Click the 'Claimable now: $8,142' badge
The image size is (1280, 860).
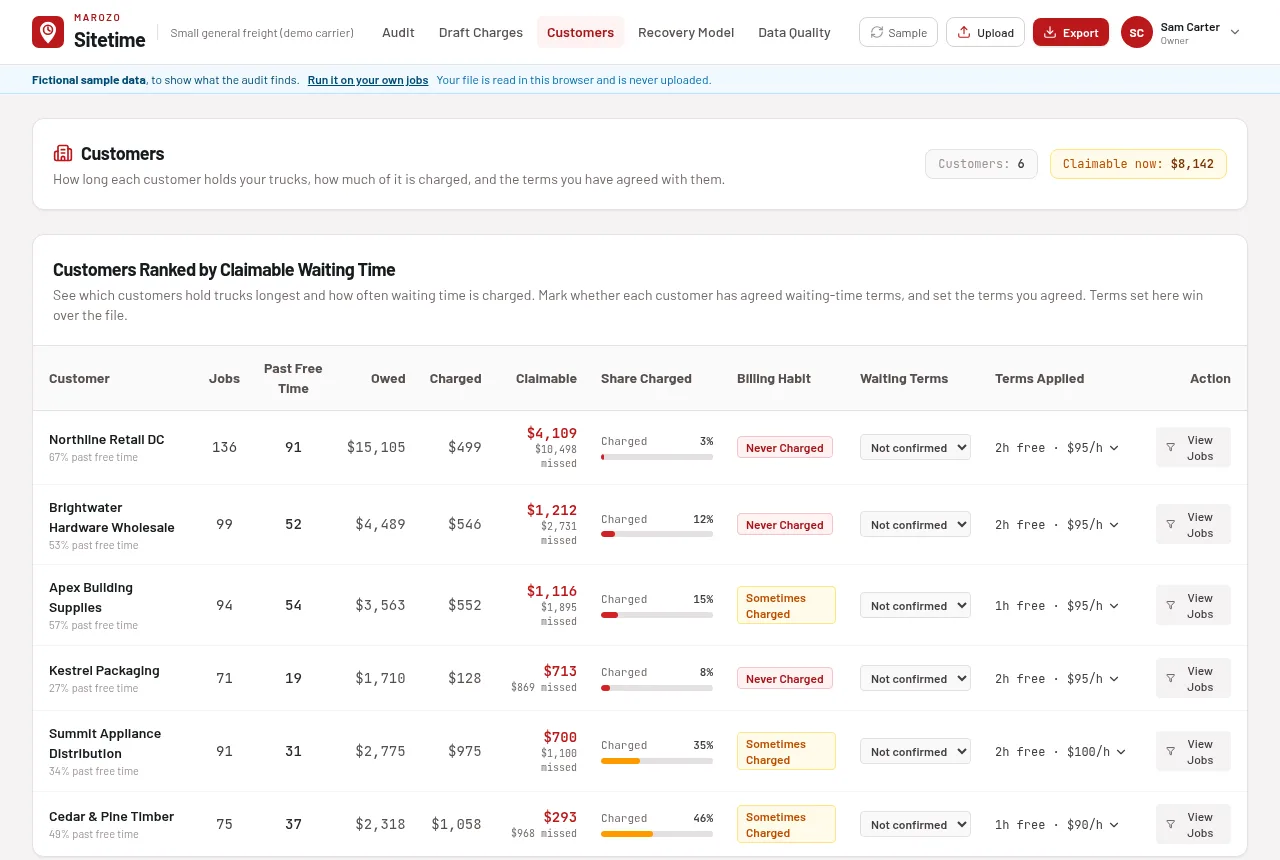(x=1138, y=164)
